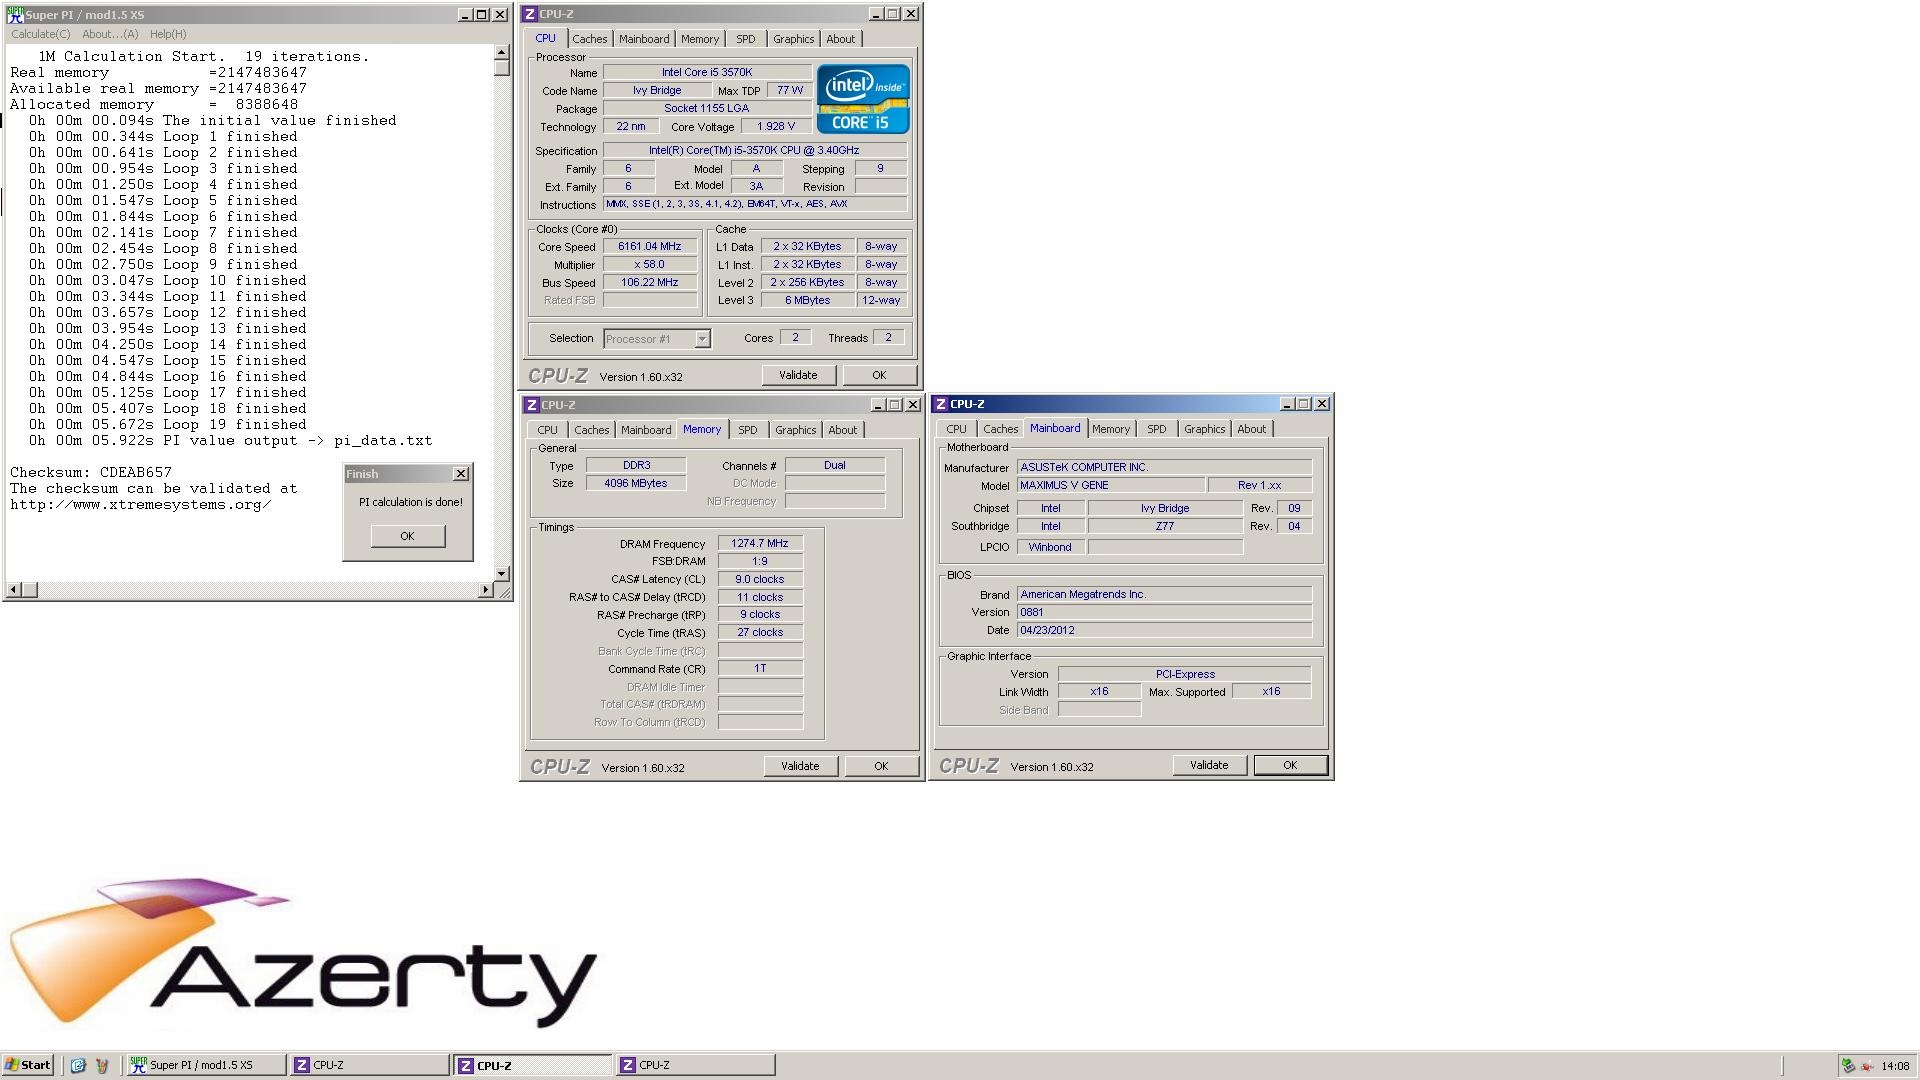The width and height of the screenshot is (1920, 1080).
Task: Expand Processor #1 selection dropdown
Action: 702,339
